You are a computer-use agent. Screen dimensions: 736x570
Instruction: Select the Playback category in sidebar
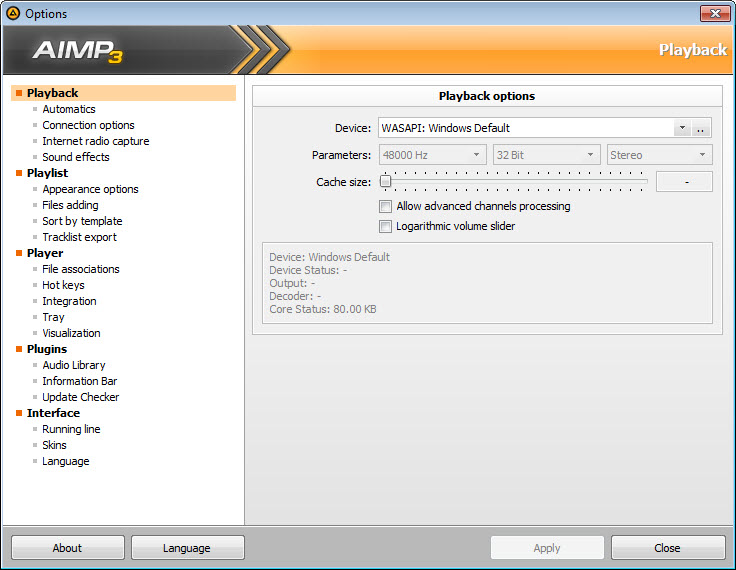123,93
